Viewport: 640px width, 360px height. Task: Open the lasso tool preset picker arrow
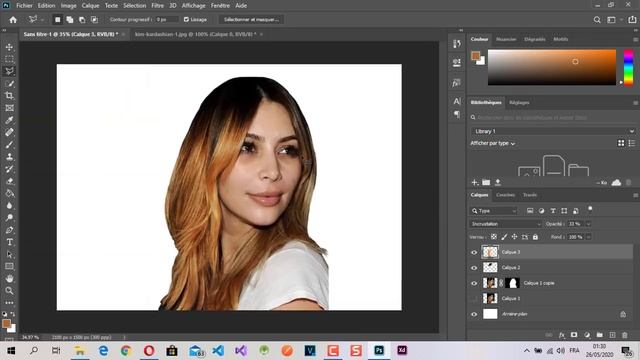[x=42, y=20]
